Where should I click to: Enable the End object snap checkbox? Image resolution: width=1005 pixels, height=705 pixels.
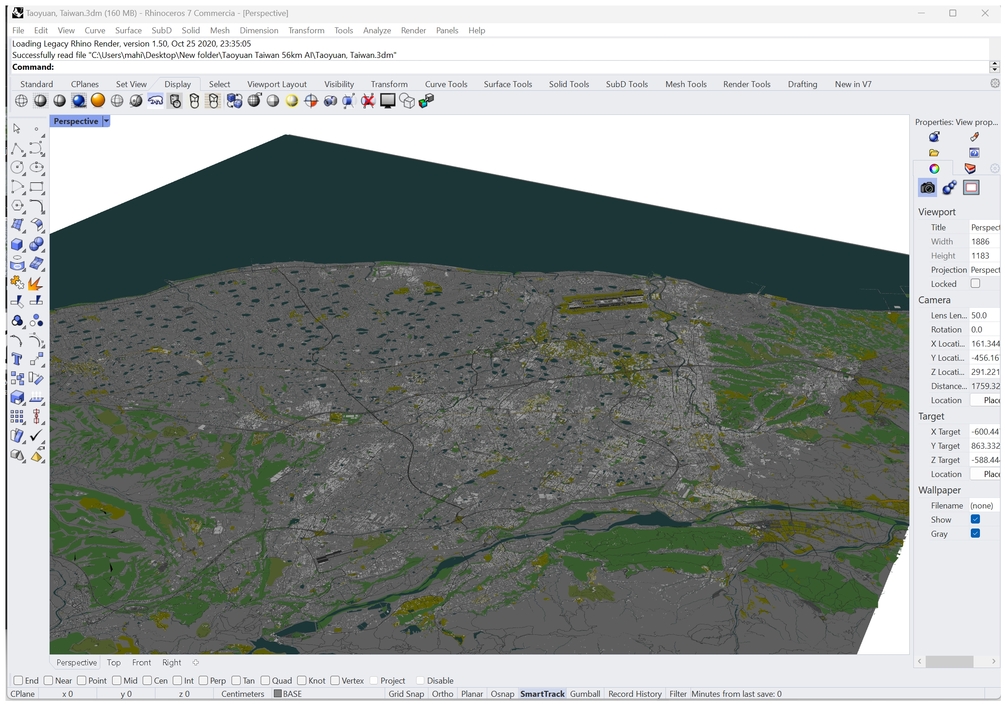[18, 681]
